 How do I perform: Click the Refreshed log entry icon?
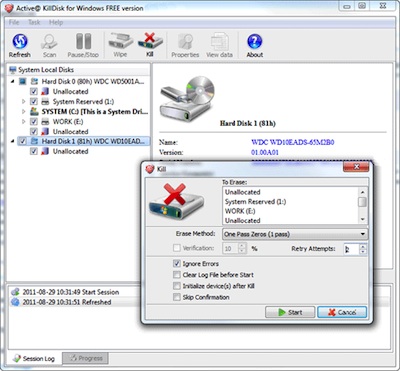tap(15, 302)
